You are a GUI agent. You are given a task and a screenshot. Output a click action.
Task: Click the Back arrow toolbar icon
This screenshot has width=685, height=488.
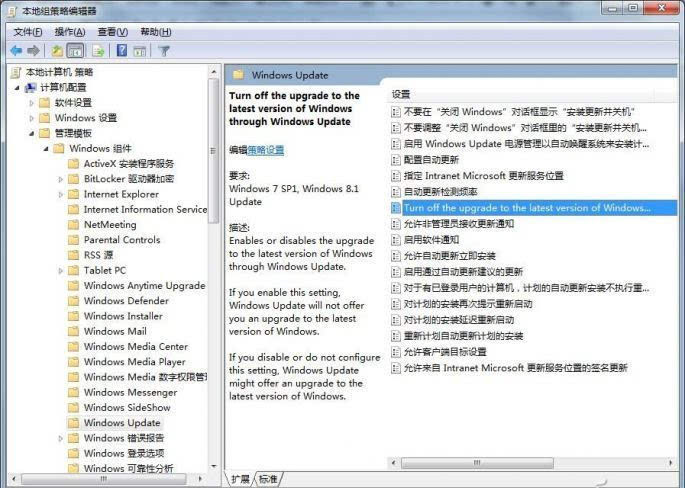[16, 51]
